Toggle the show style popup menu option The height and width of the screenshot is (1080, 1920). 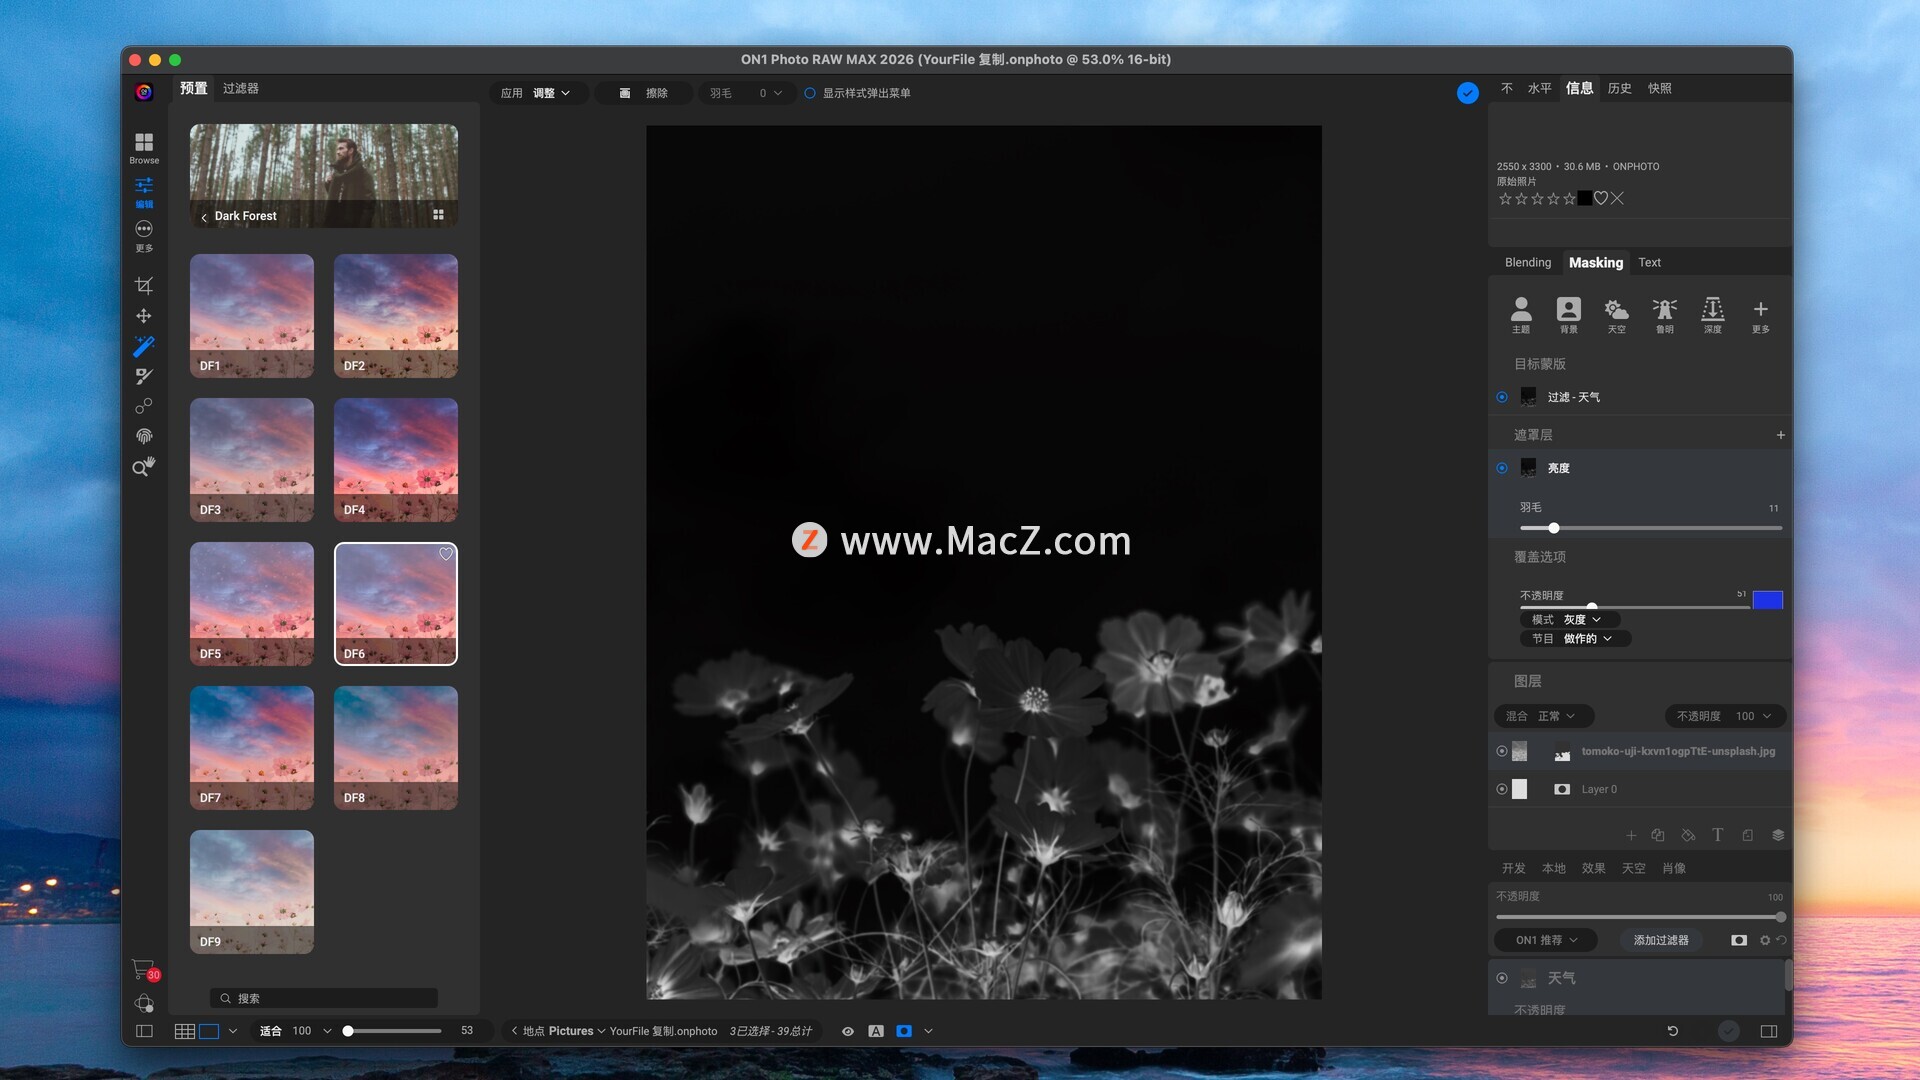click(810, 93)
